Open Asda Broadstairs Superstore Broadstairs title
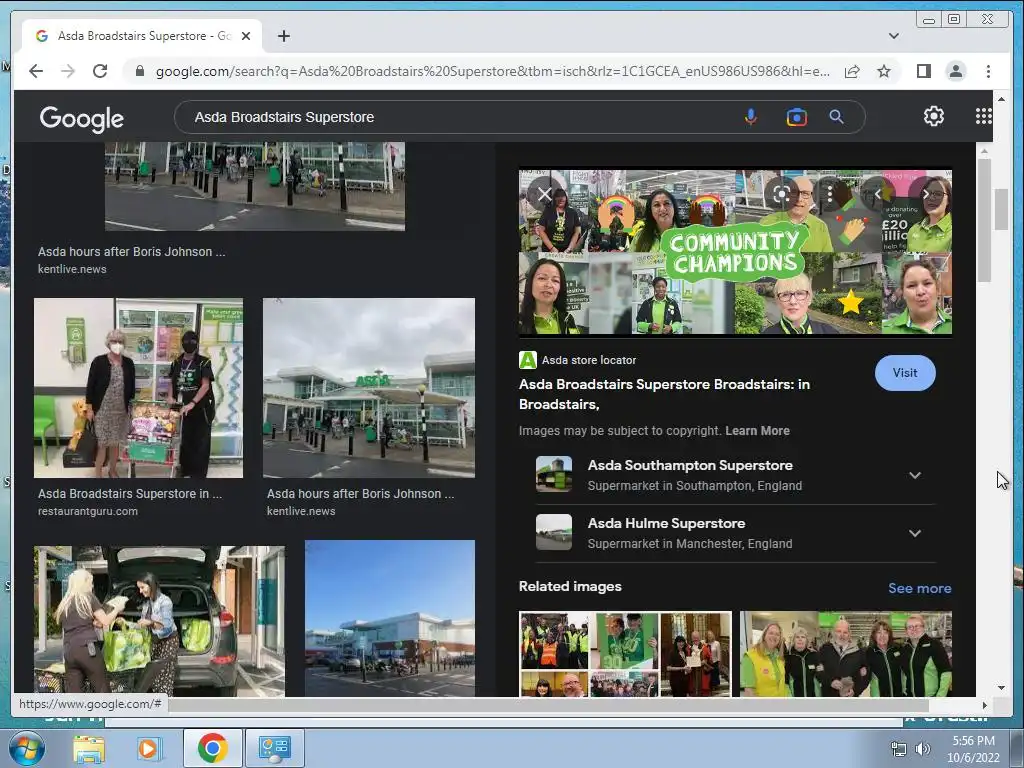The image size is (1024, 768). tap(664, 394)
